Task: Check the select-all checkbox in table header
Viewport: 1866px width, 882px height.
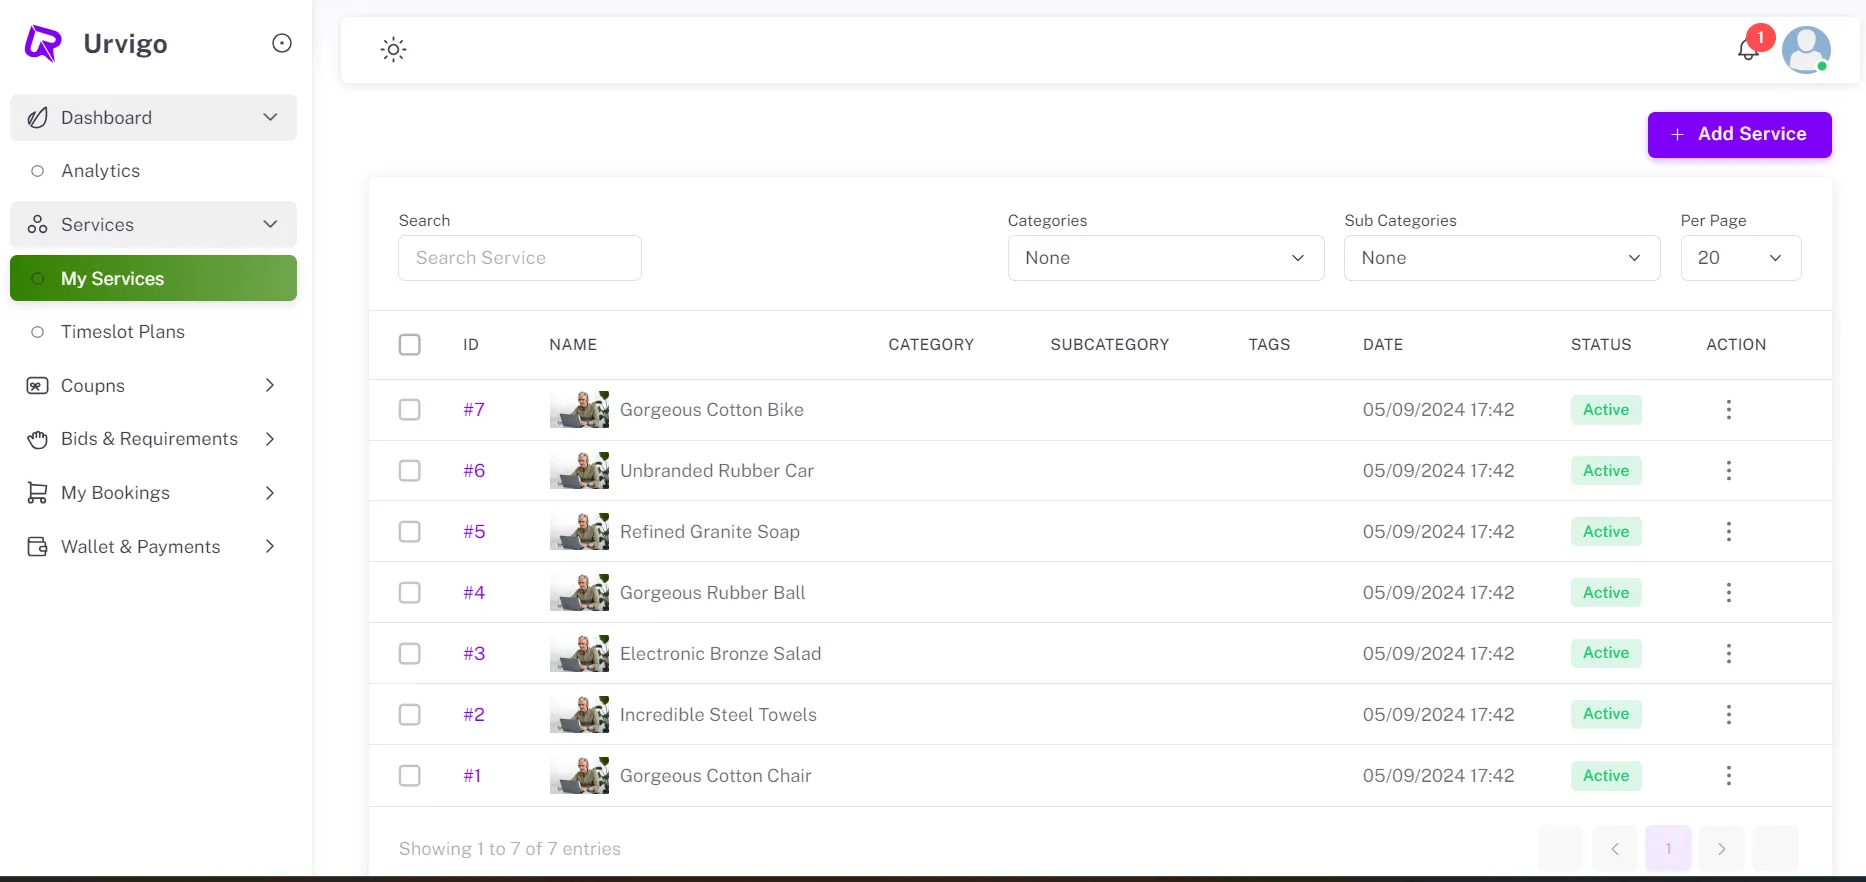Action: tap(410, 345)
